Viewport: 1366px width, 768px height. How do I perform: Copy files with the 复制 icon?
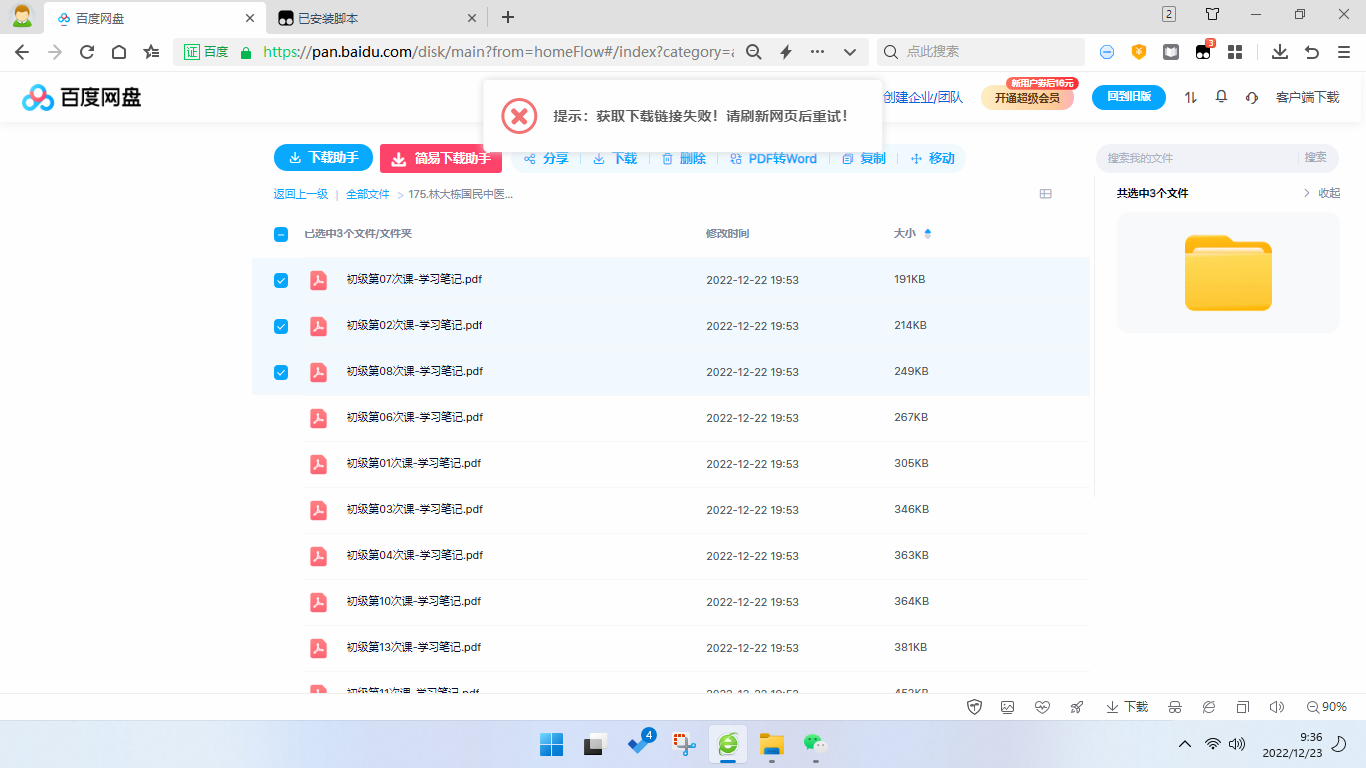pos(862,158)
